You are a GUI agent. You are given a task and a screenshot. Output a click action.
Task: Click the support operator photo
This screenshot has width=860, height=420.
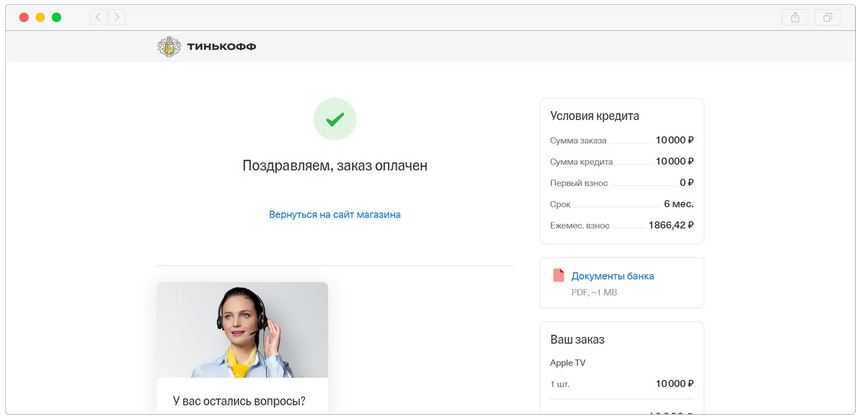[x=242, y=330]
